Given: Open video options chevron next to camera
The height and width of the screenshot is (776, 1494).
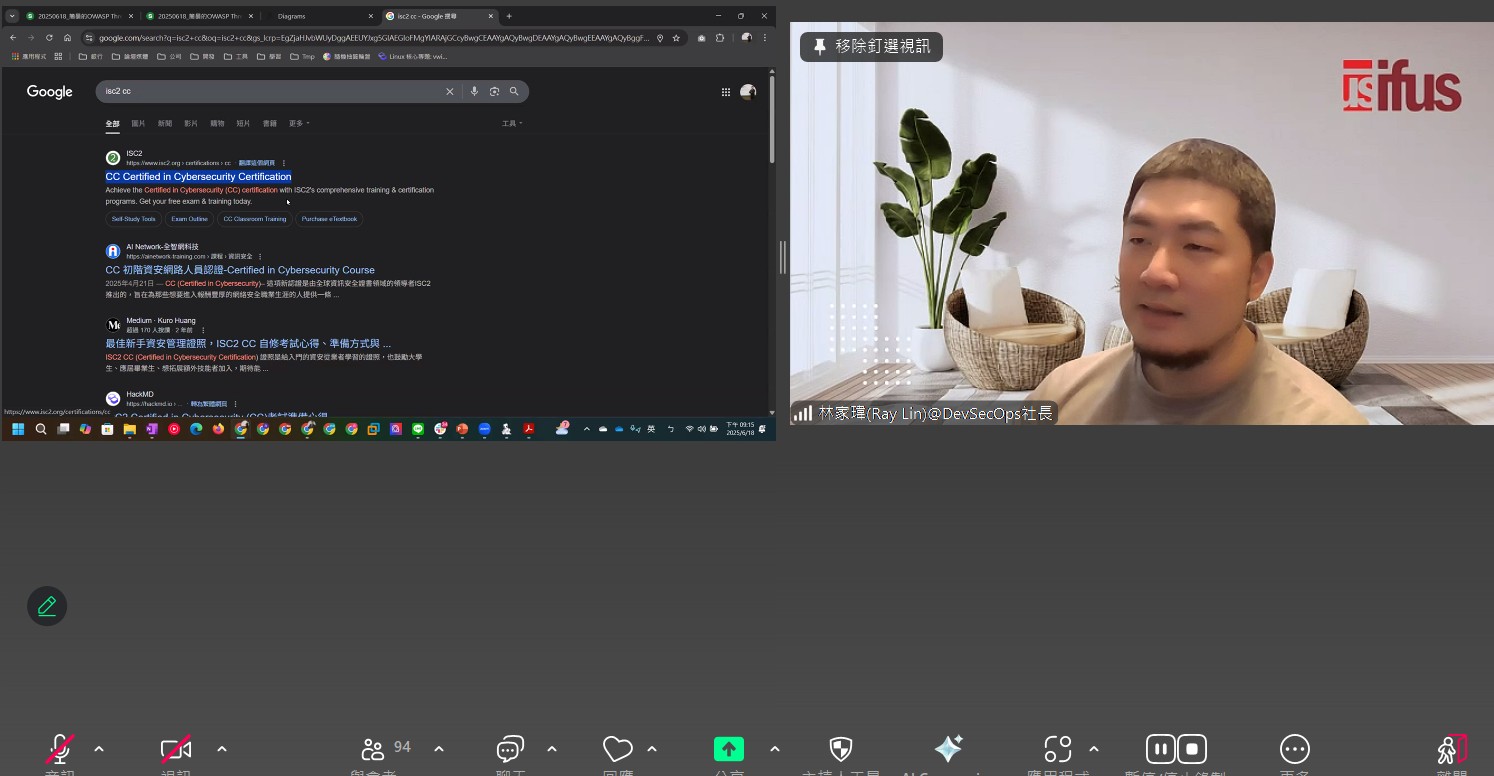Looking at the screenshot, I should (222, 749).
